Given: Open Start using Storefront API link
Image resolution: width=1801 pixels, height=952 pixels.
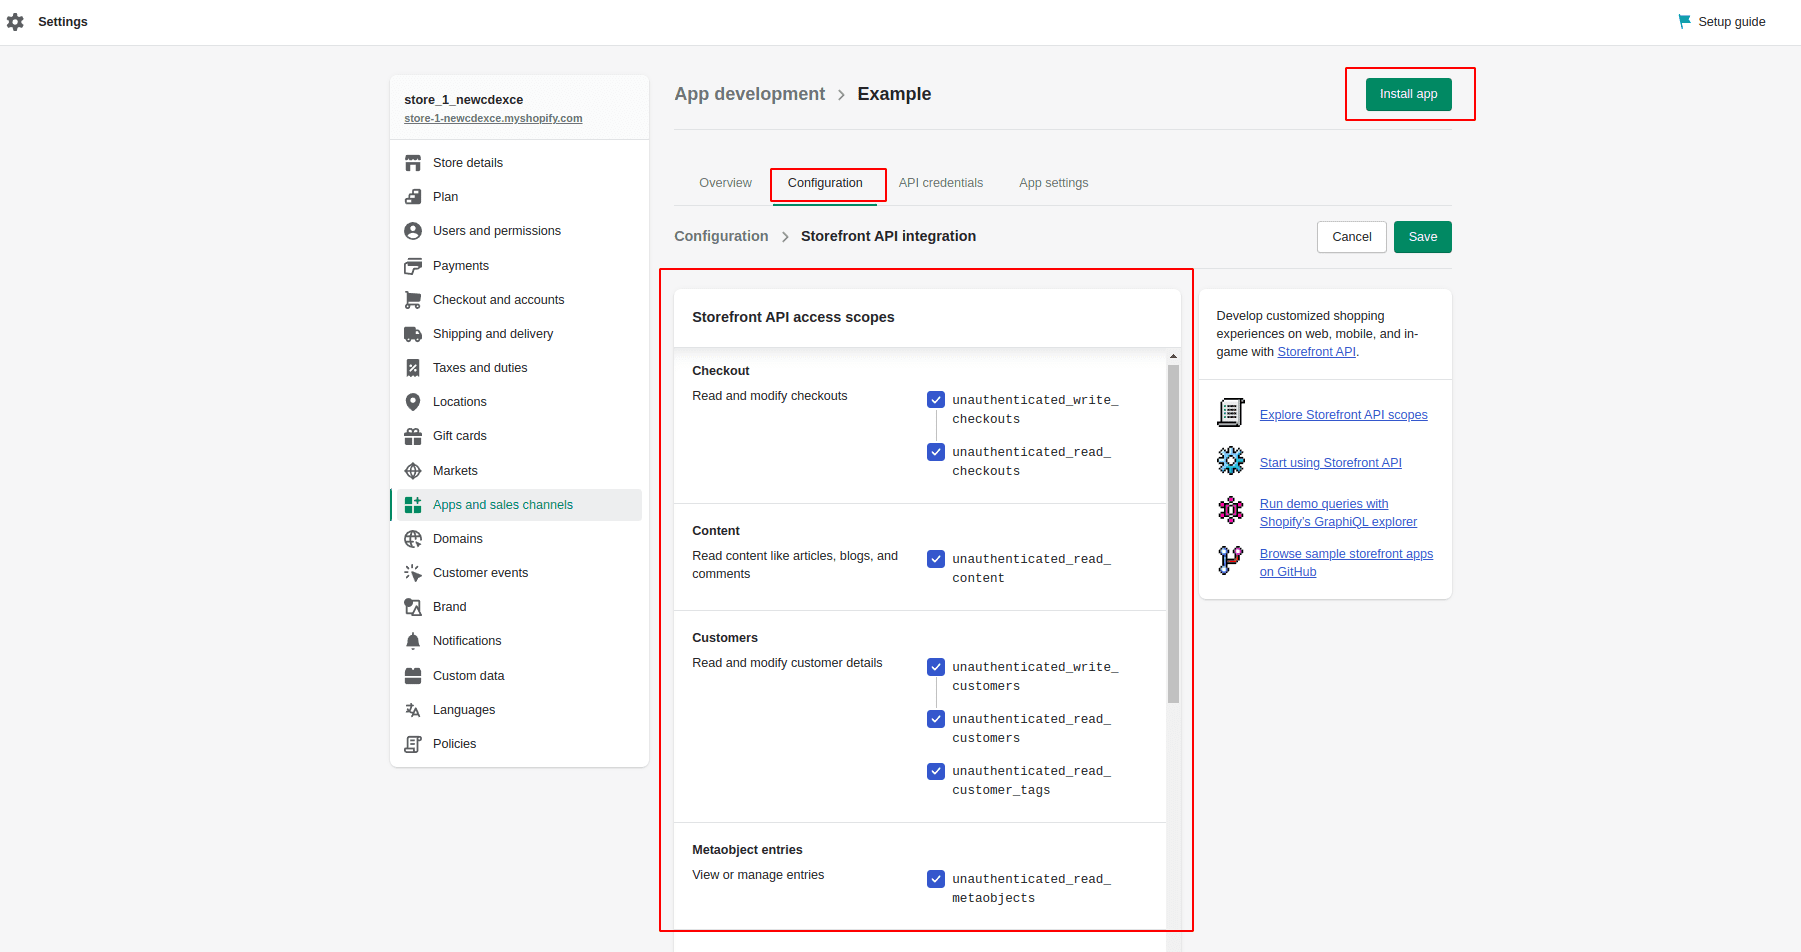Looking at the screenshot, I should click(x=1331, y=463).
